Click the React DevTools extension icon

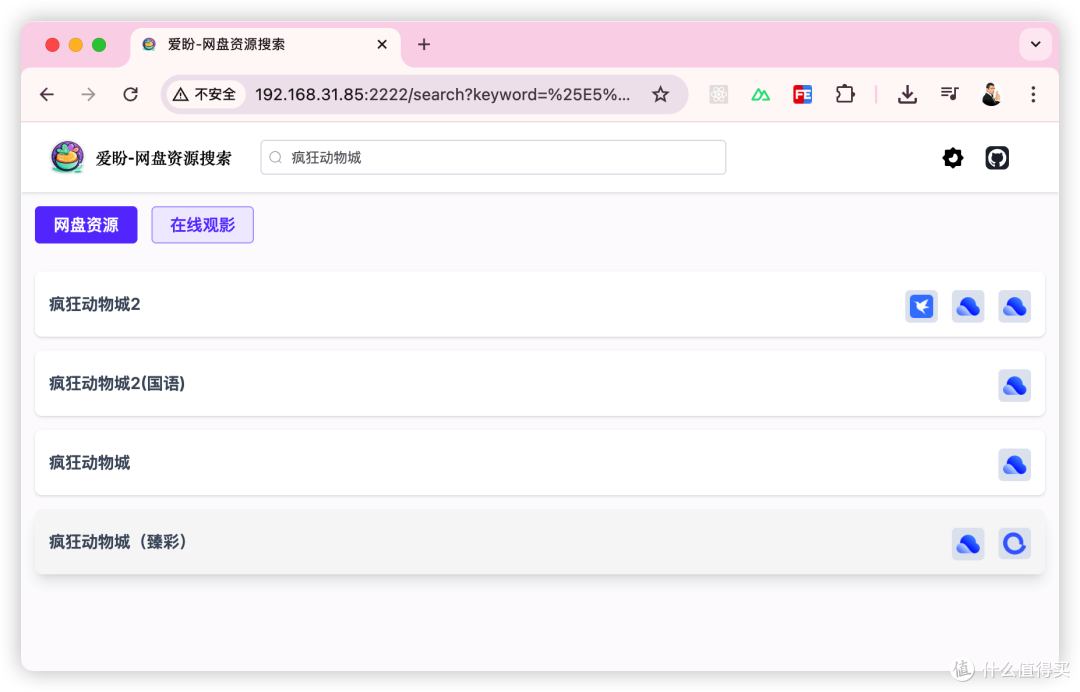718,94
